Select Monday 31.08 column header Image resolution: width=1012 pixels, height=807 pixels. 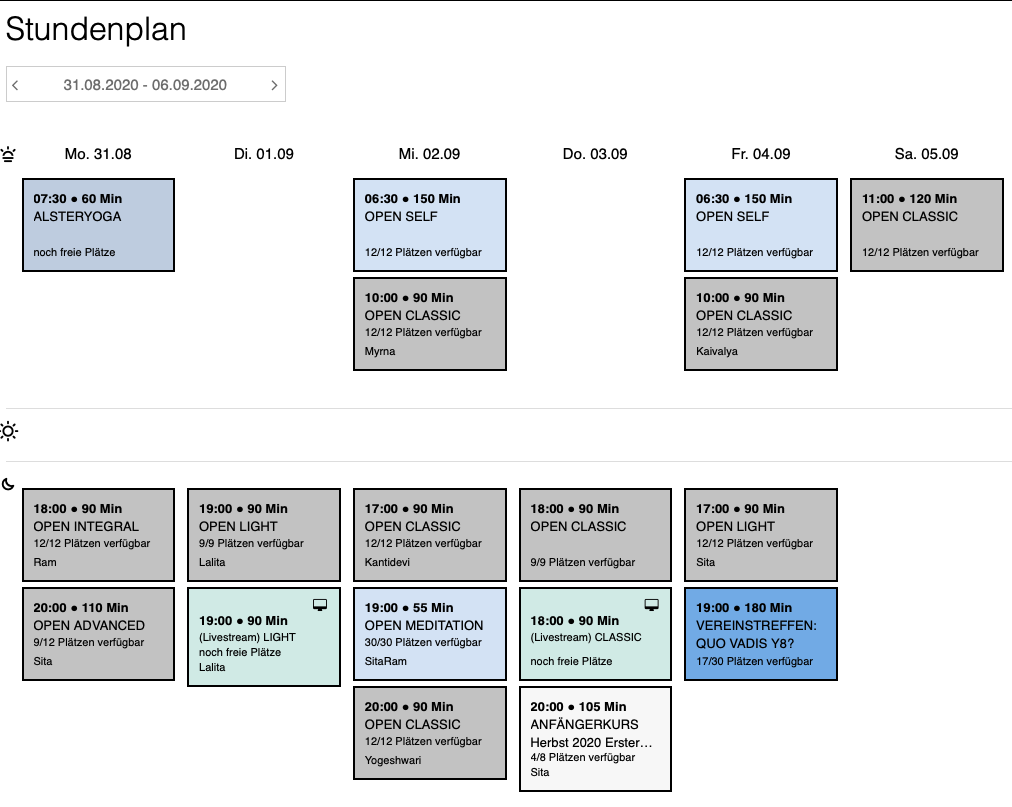click(98, 154)
